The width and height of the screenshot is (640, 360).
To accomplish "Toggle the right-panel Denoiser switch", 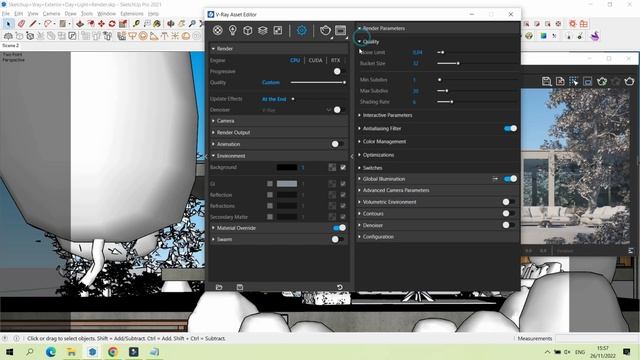I will (508, 225).
